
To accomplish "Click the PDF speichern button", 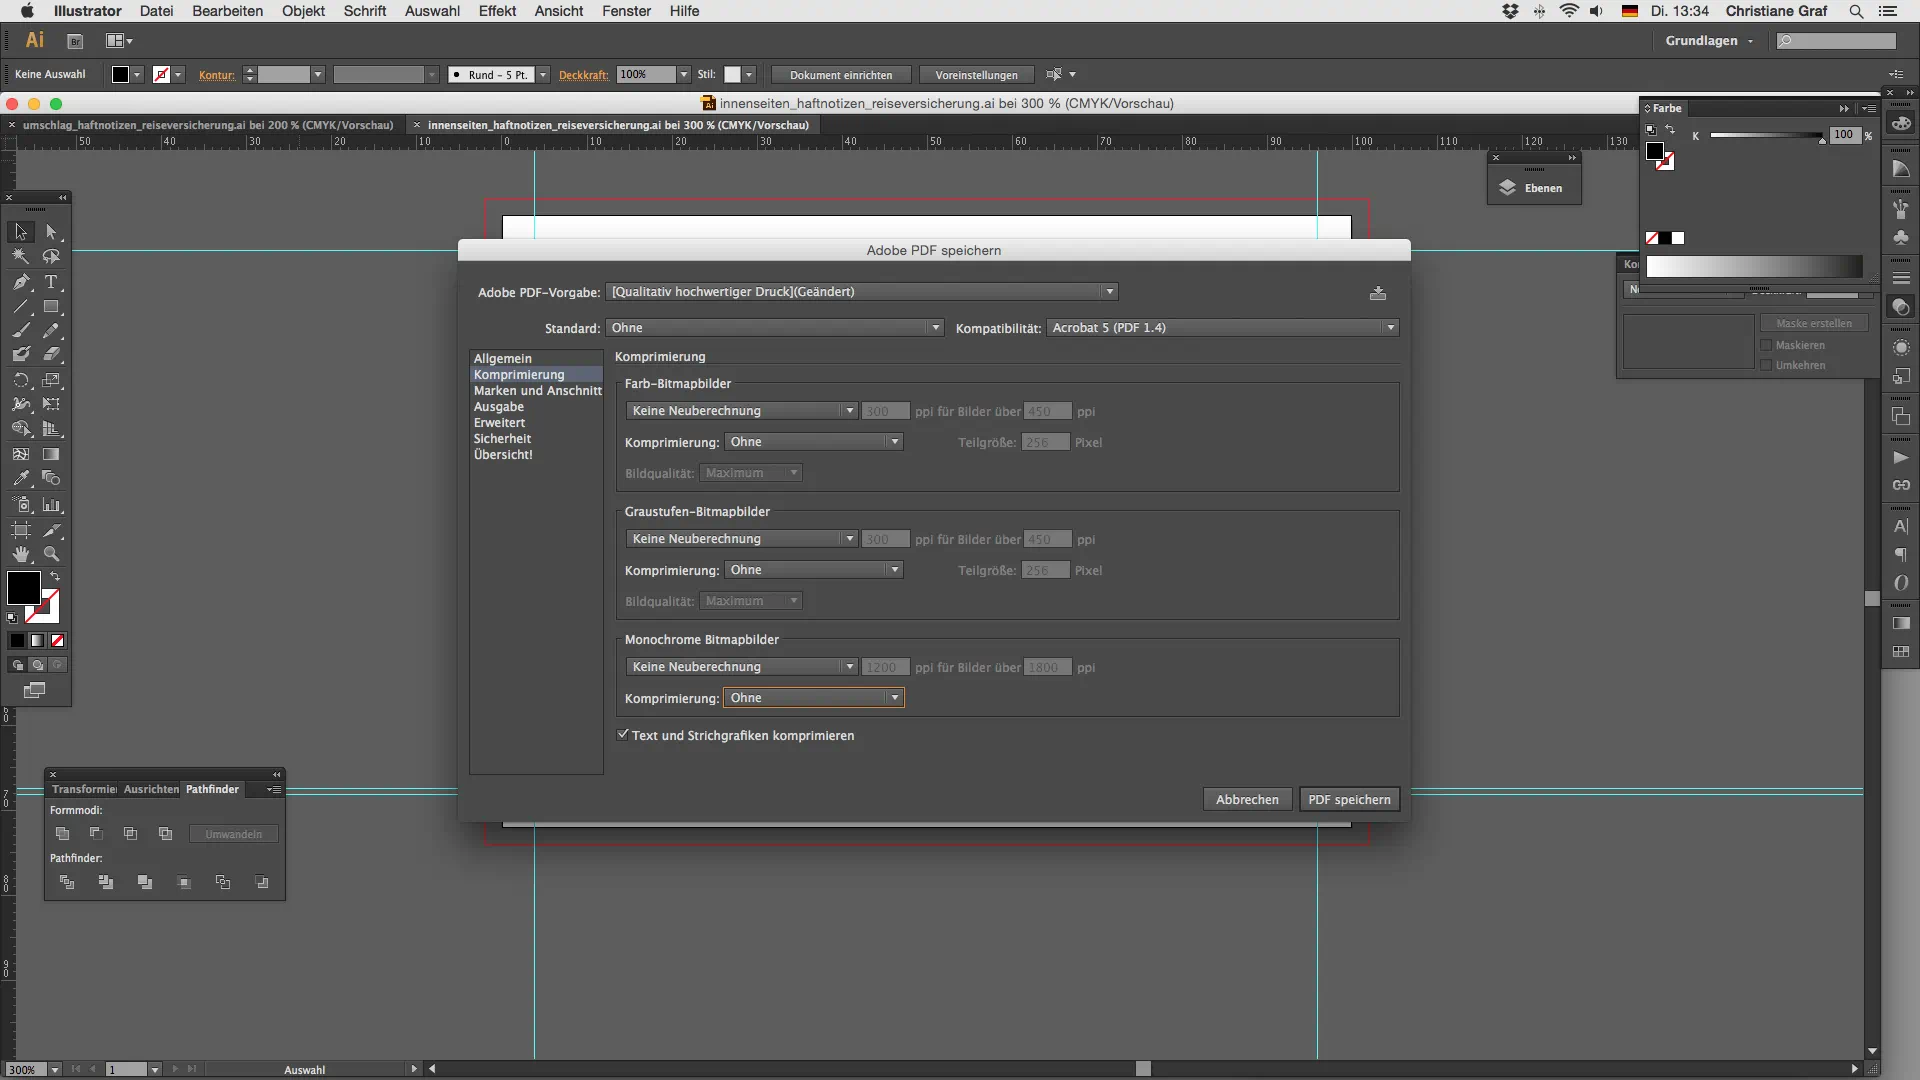I will click(x=1348, y=799).
